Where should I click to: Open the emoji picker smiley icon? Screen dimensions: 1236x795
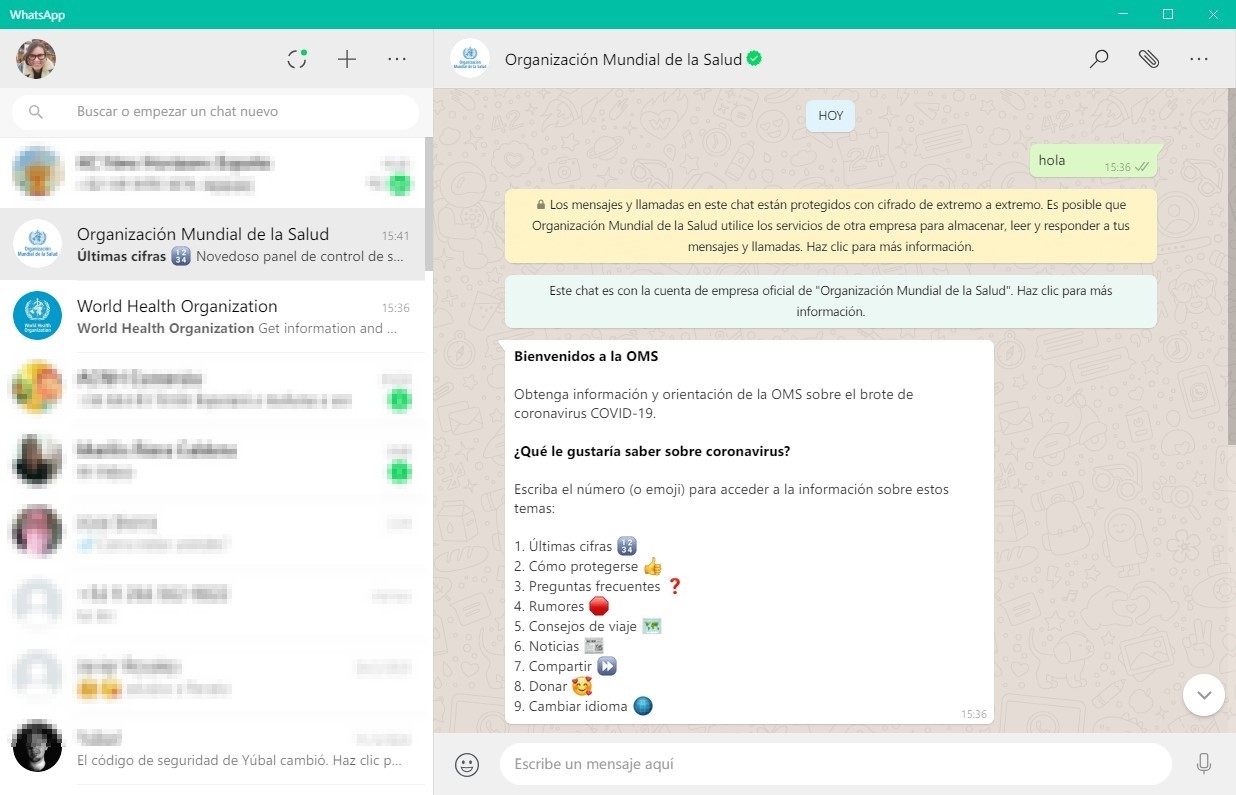(466, 765)
